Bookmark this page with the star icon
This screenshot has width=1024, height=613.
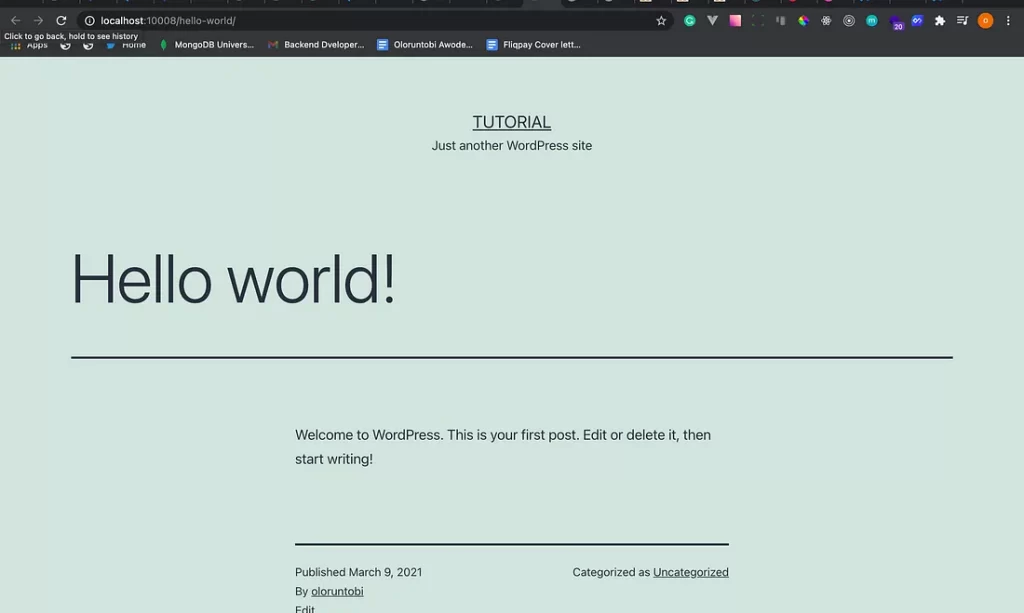coord(661,20)
